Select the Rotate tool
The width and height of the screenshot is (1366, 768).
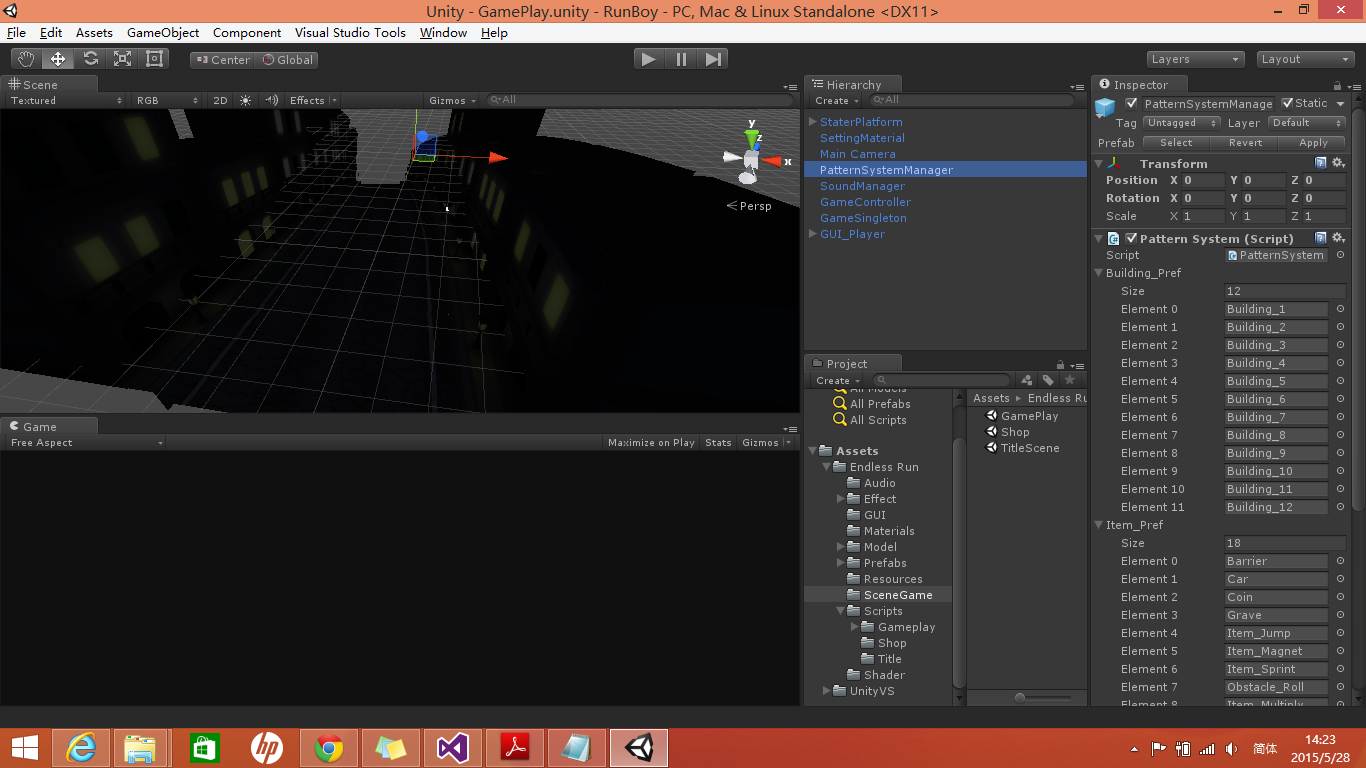pyautogui.click(x=89, y=58)
